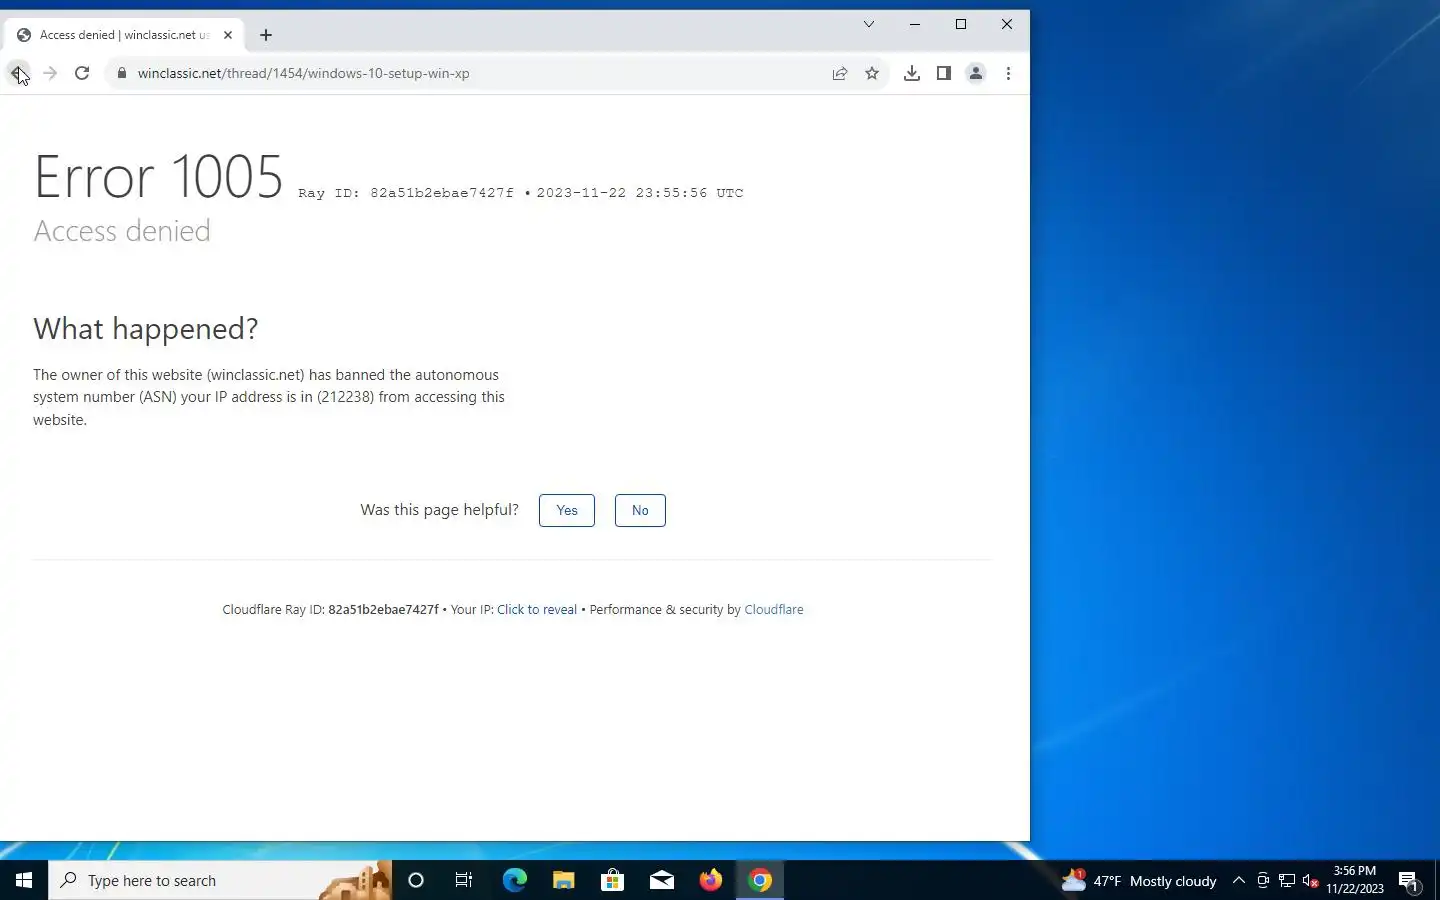Open the Cloudflare link in footer
Viewport: 1440px width, 900px height.
(774, 609)
